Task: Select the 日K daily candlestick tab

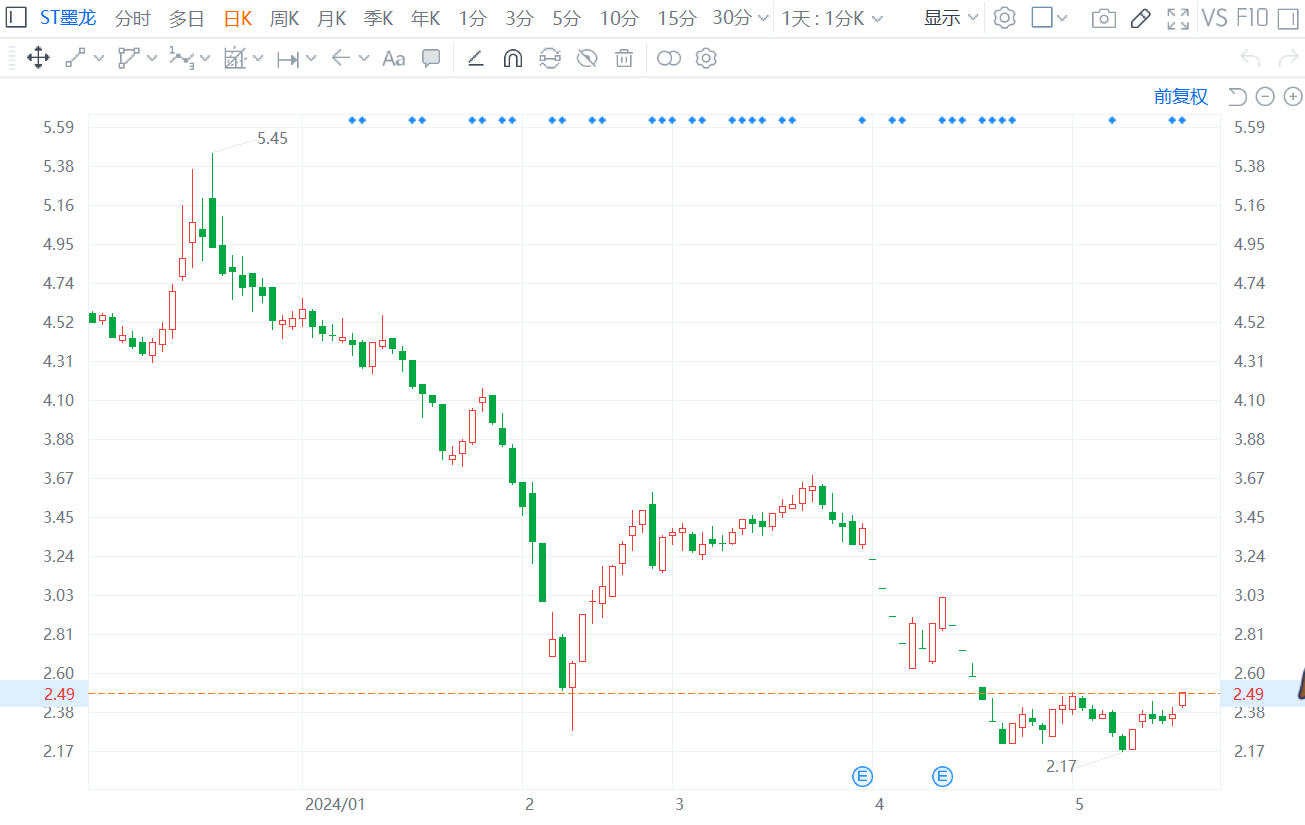Action: (237, 18)
